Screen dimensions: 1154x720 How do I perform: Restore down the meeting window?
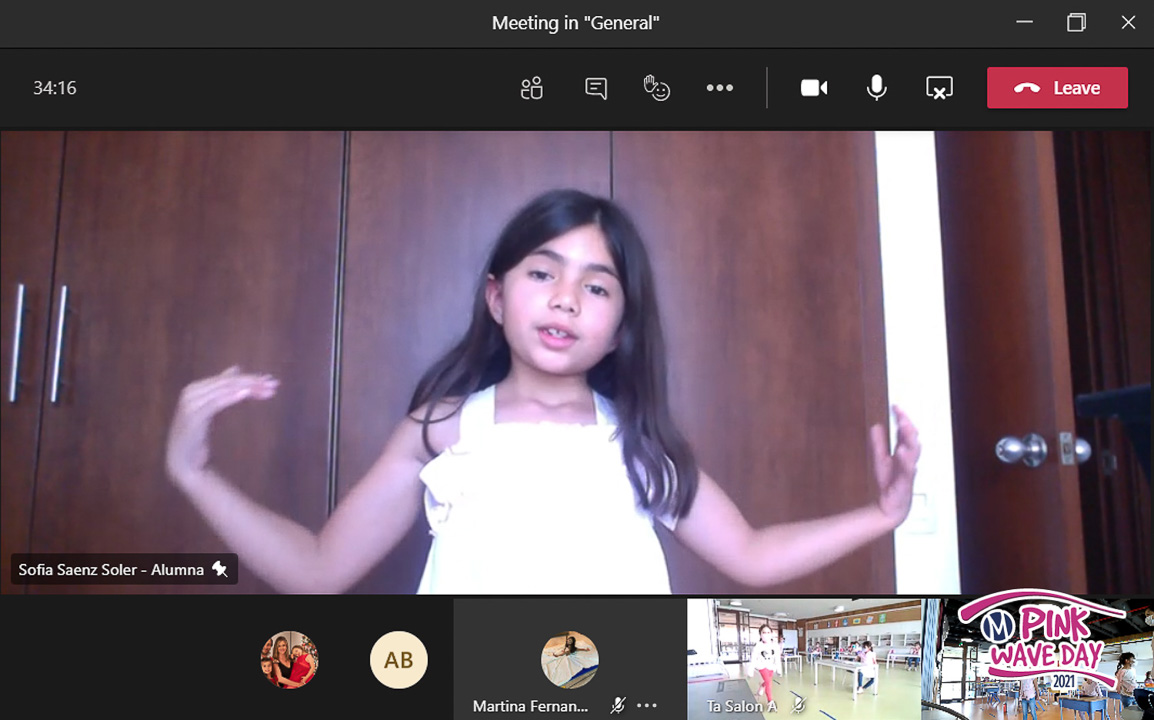[x=1076, y=22]
